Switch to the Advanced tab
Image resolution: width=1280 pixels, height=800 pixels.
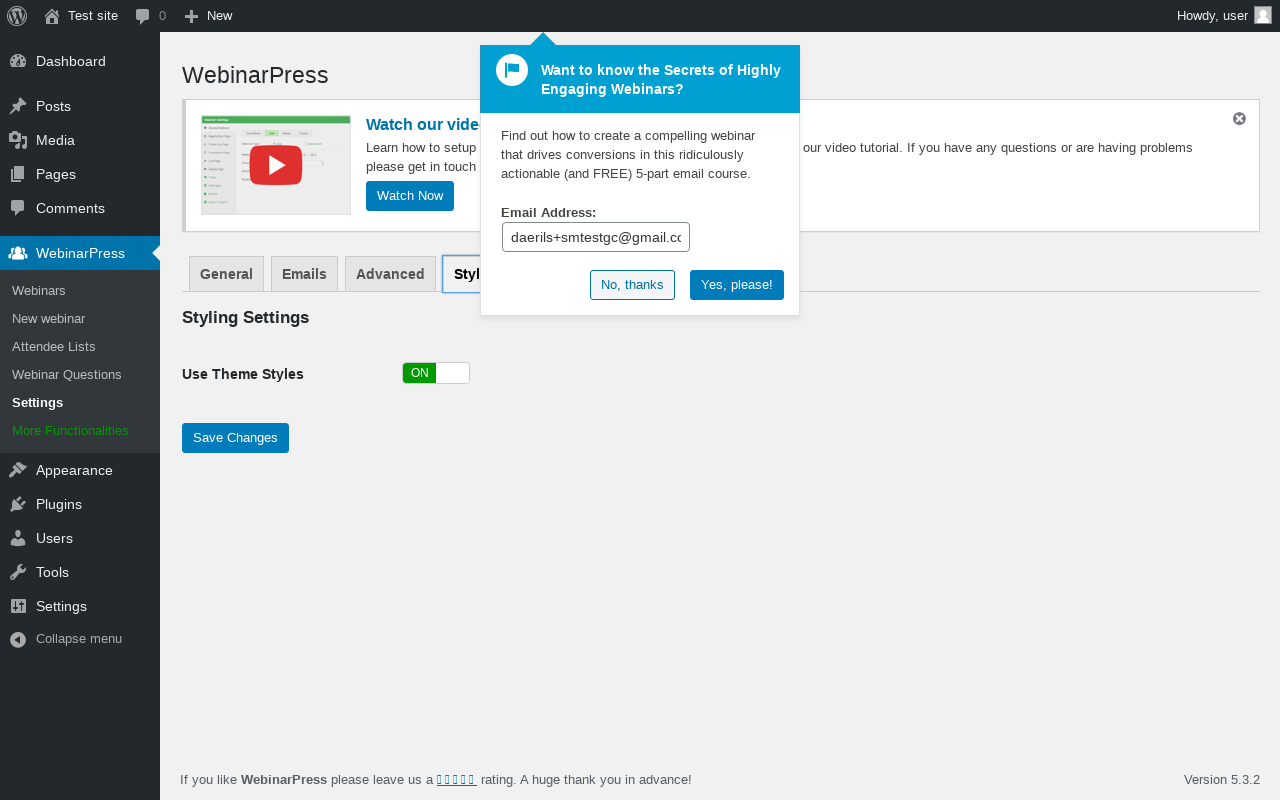(x=390, y=274)
